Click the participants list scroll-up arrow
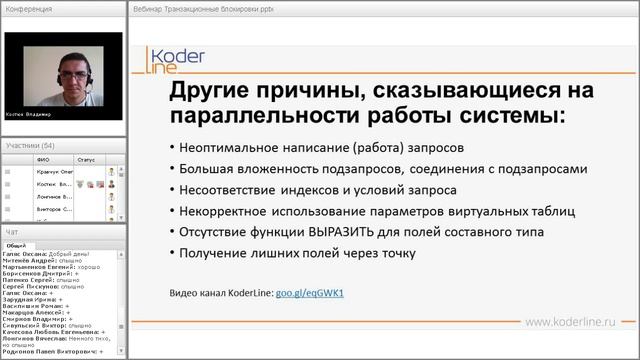This screenshot has width=640, height=360. coord(121,169)
